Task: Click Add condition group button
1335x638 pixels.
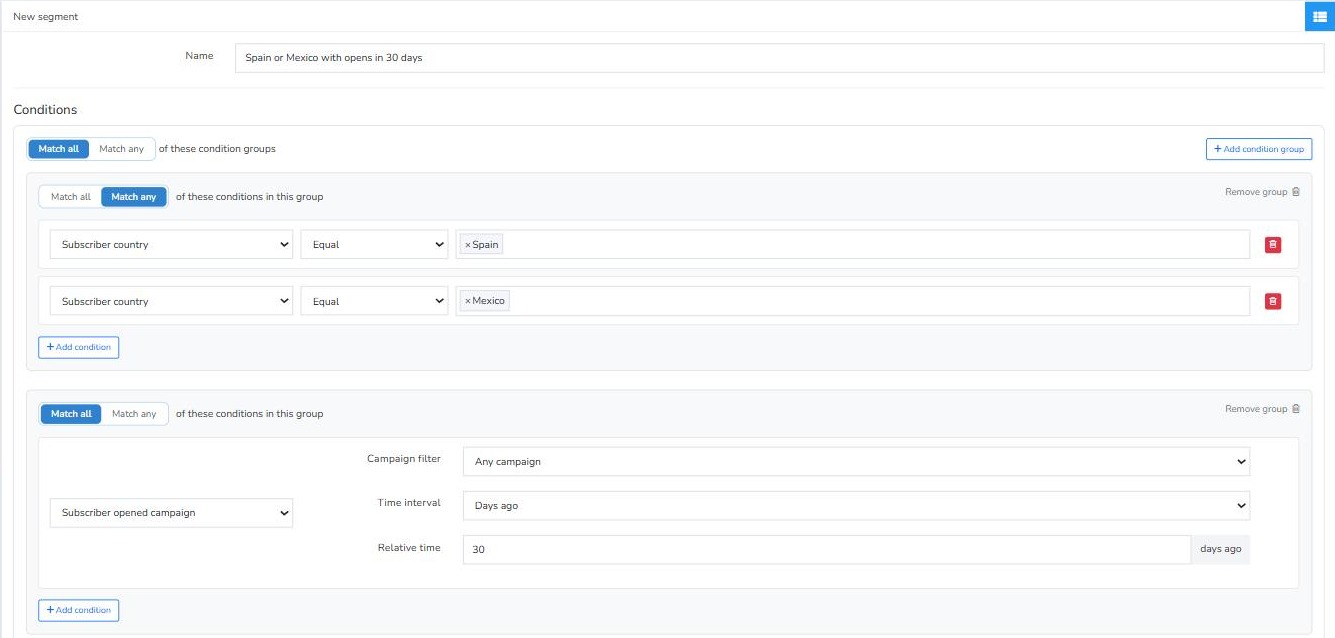Action: (1259, 149)
